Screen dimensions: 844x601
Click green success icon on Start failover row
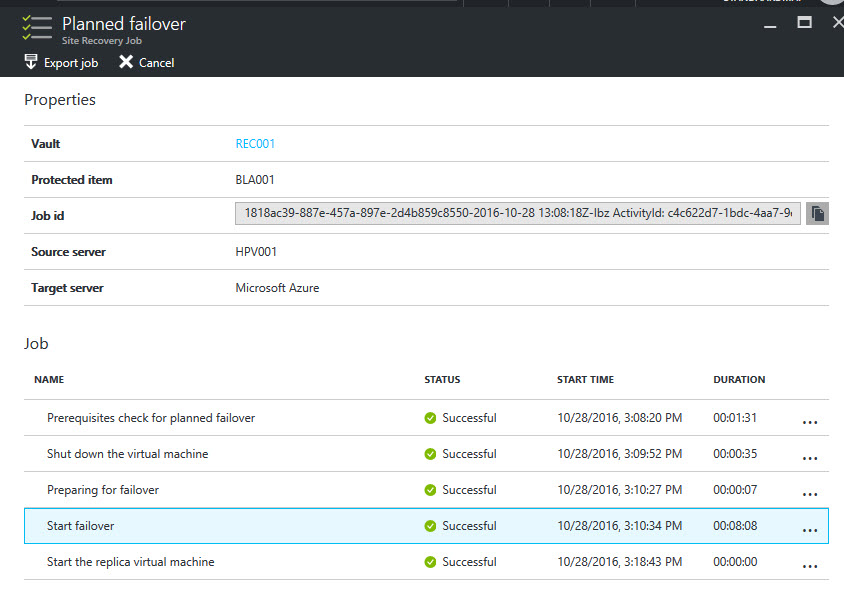click(x=430, y=526)
